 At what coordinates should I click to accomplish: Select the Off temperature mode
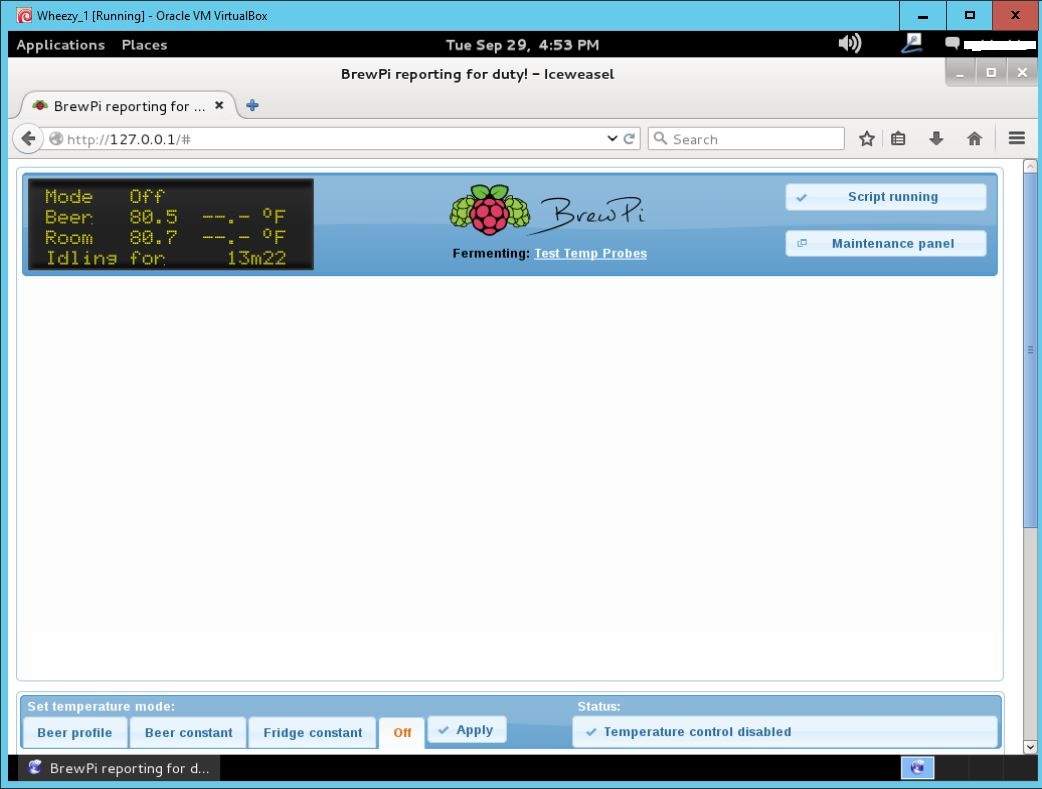(402, 733)
